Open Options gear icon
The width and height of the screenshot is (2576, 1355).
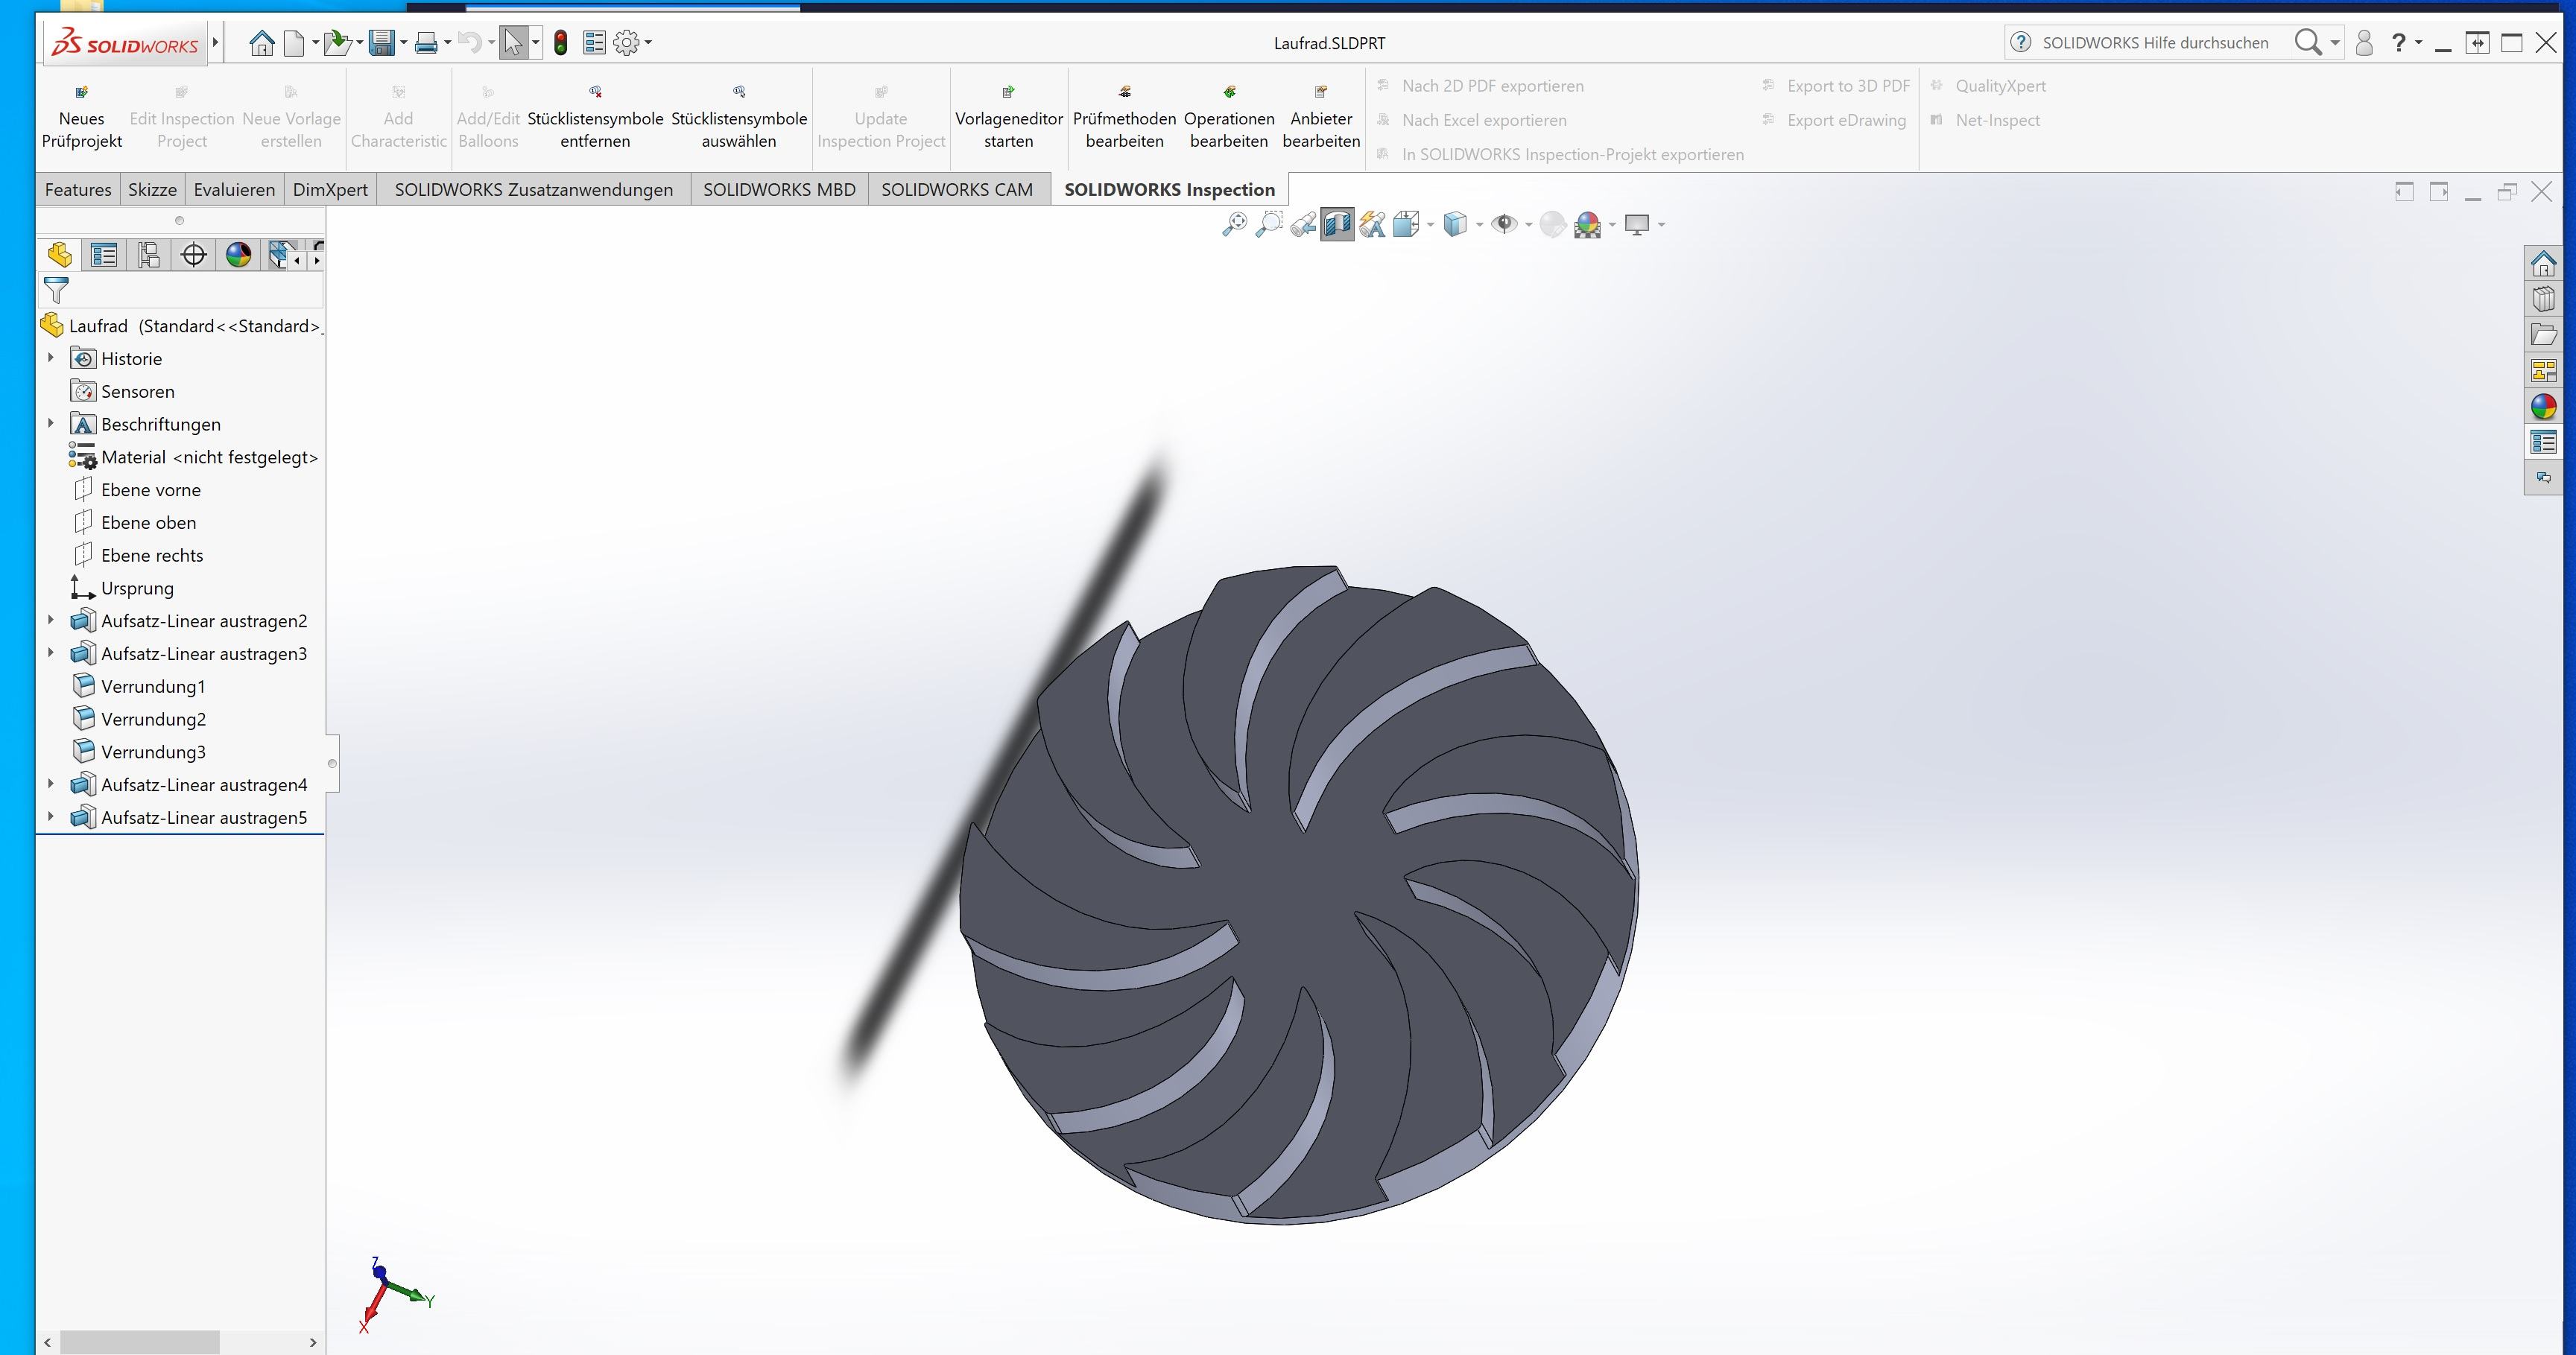point(626,43)
